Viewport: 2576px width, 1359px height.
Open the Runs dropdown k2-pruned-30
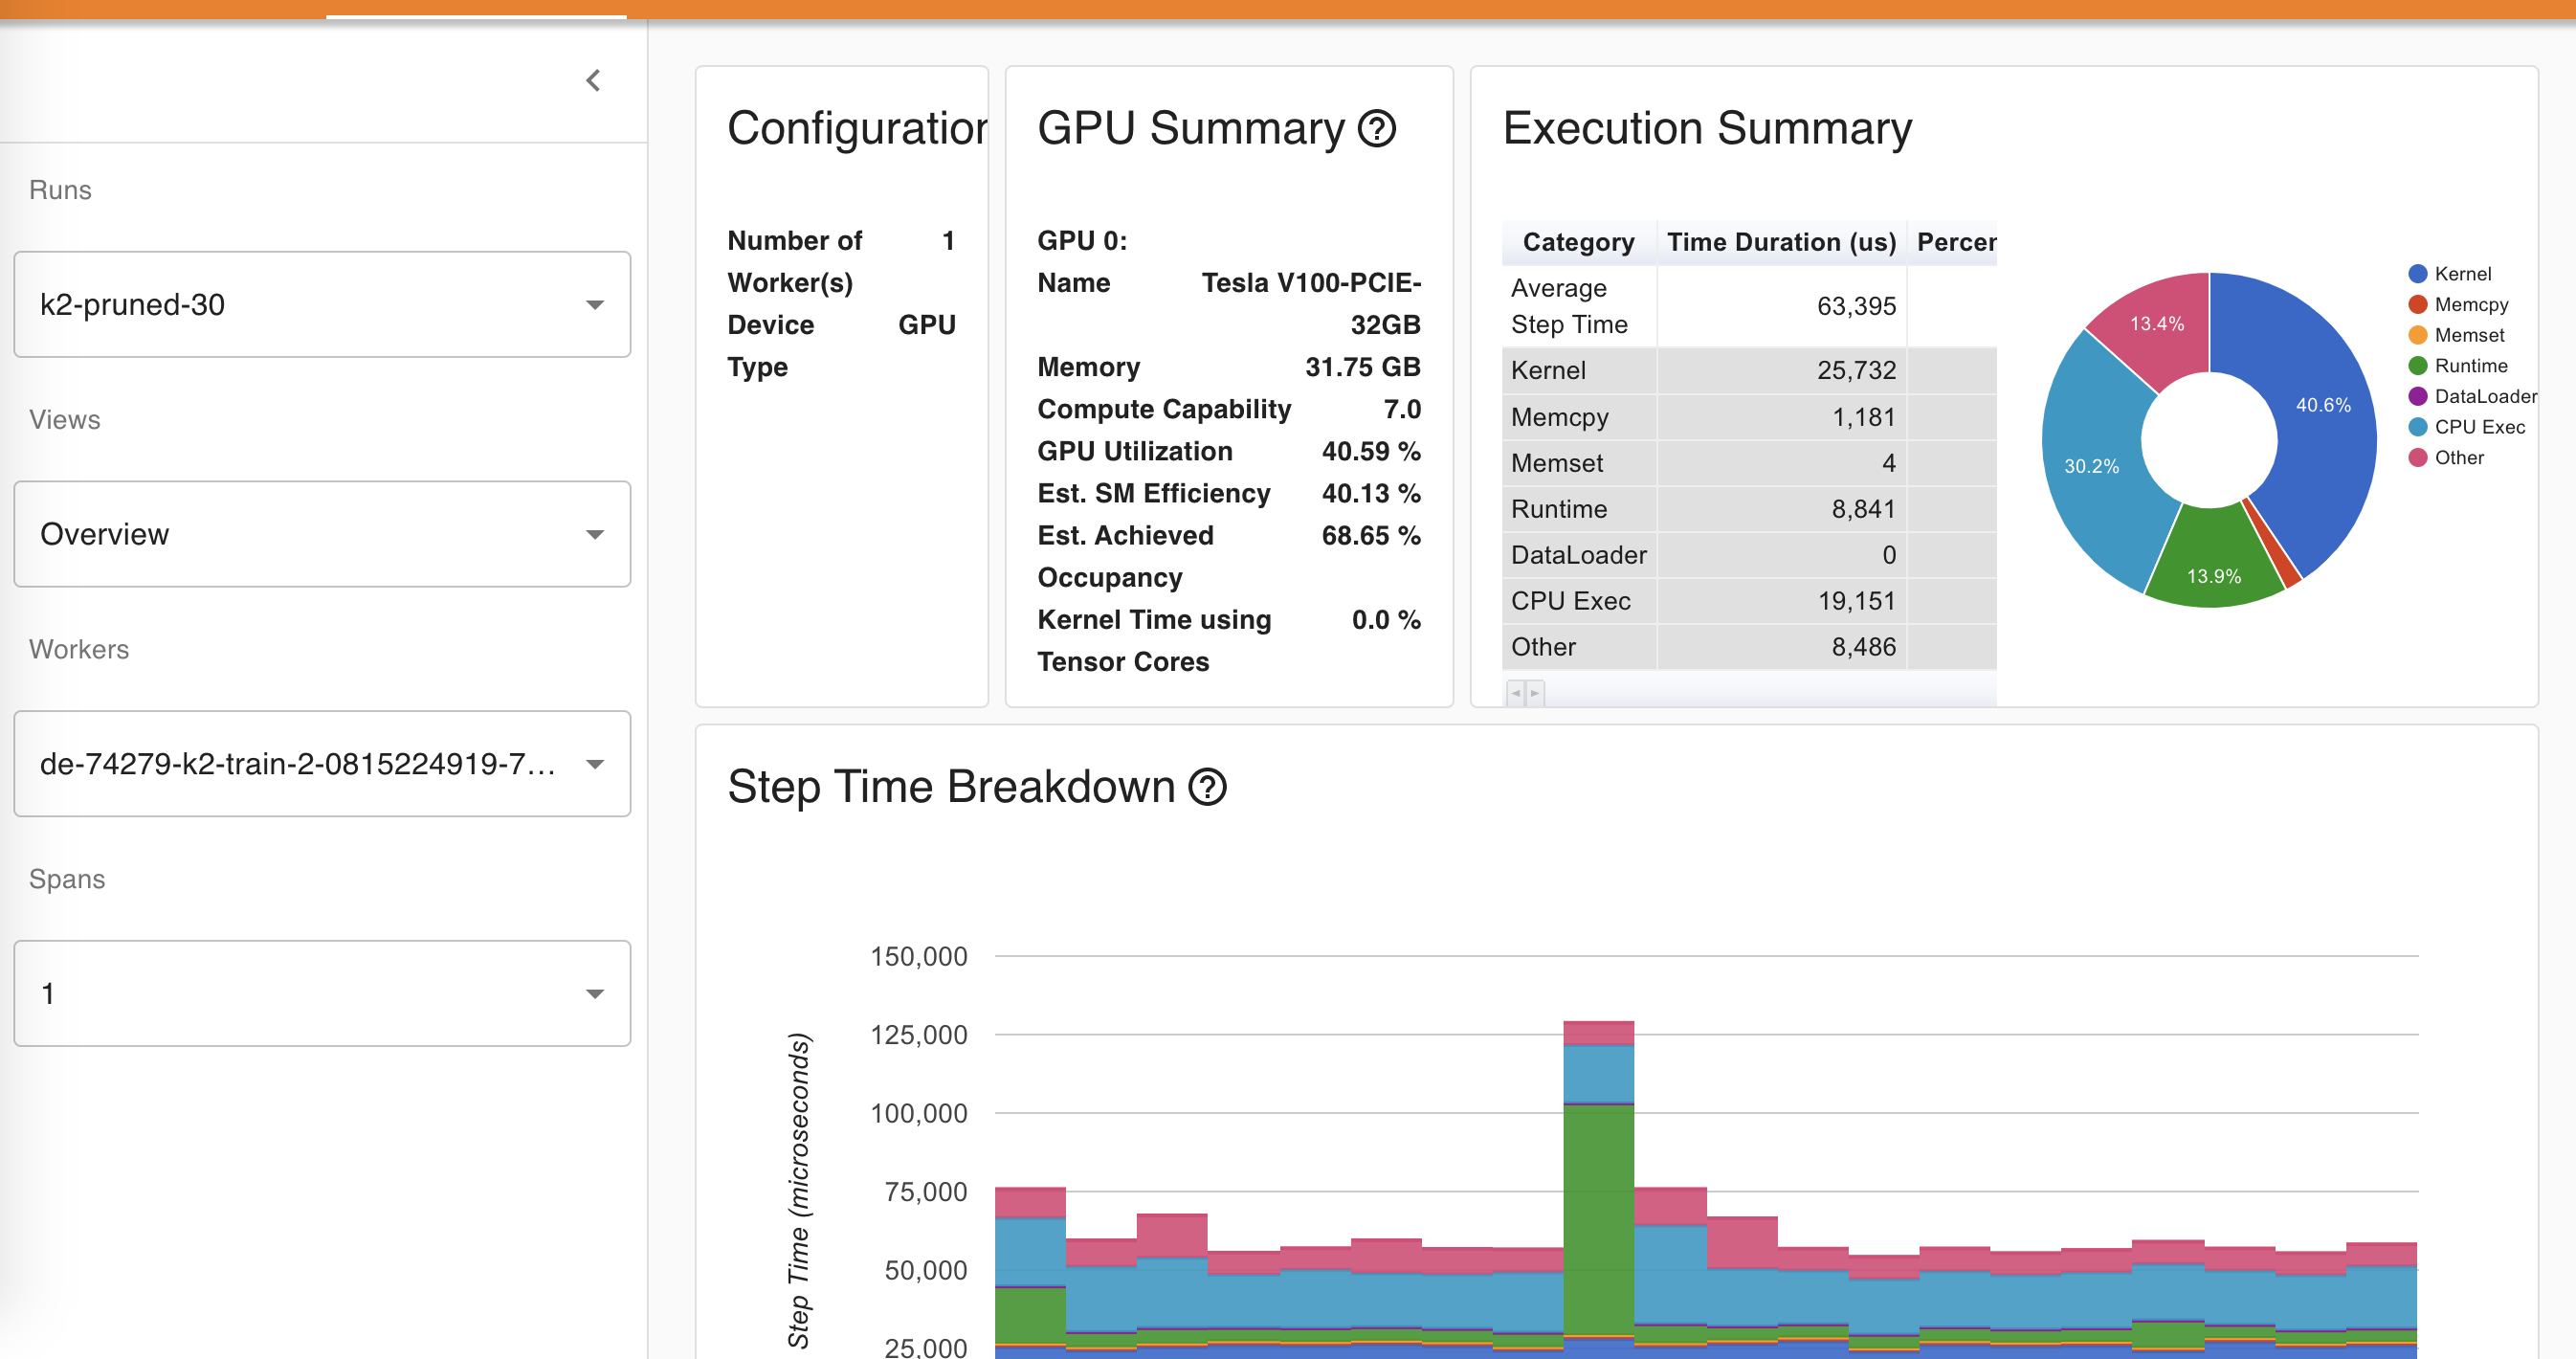coord(322,304)
